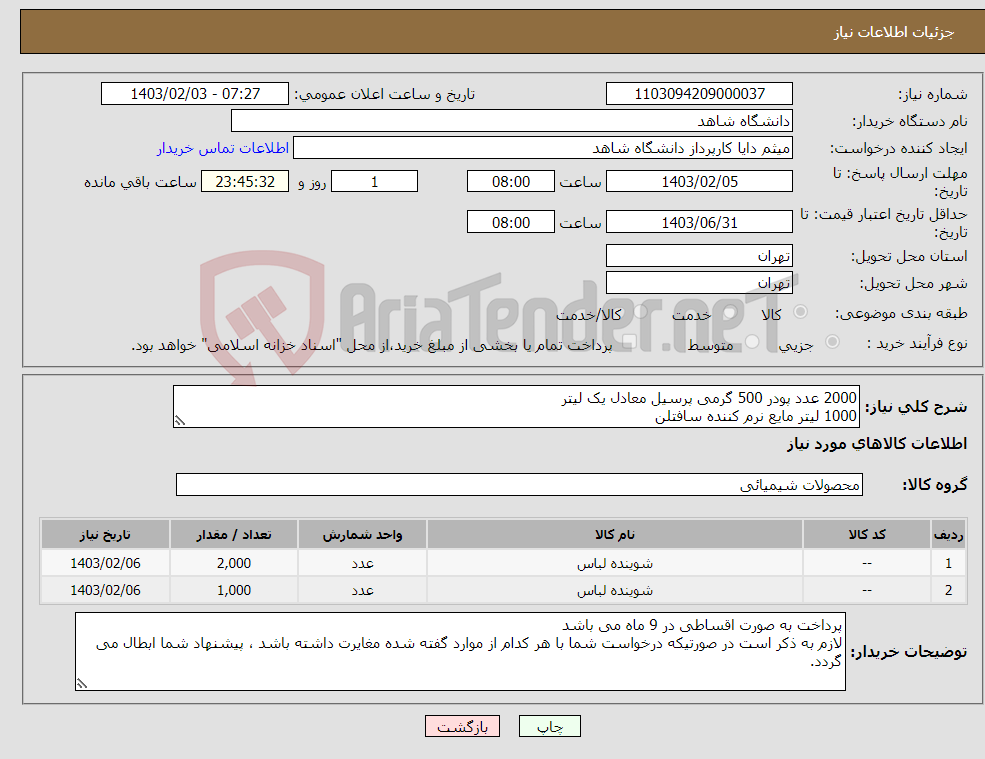
Task: Click the page title جزئیات اطلاعات نیاز
Action: tap(894, 32)
